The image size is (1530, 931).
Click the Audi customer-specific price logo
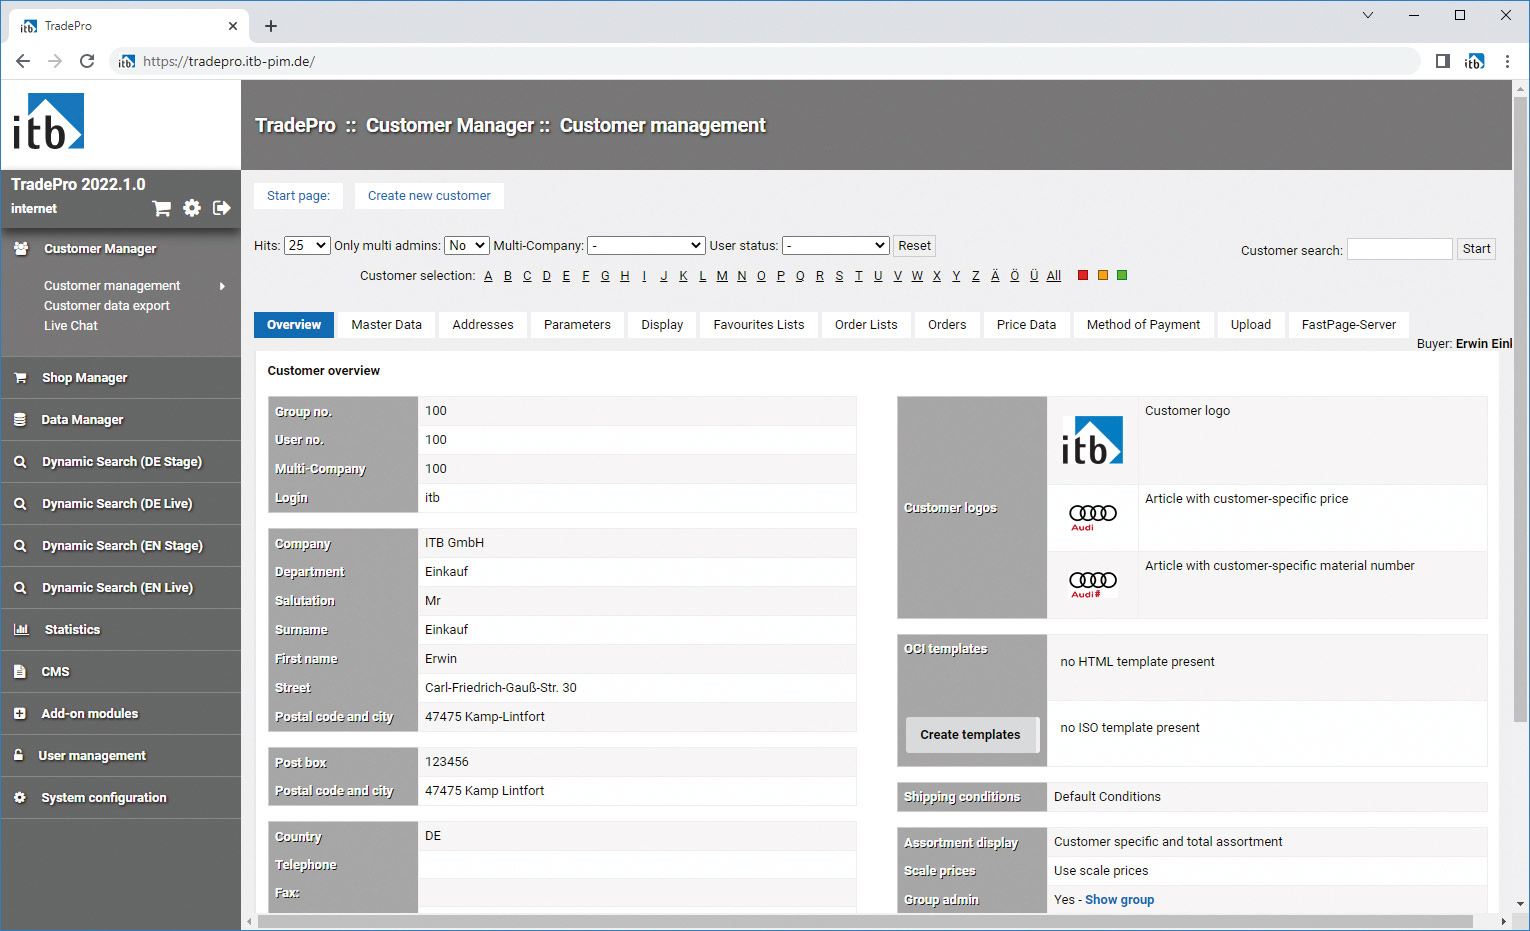(1092, 517)
